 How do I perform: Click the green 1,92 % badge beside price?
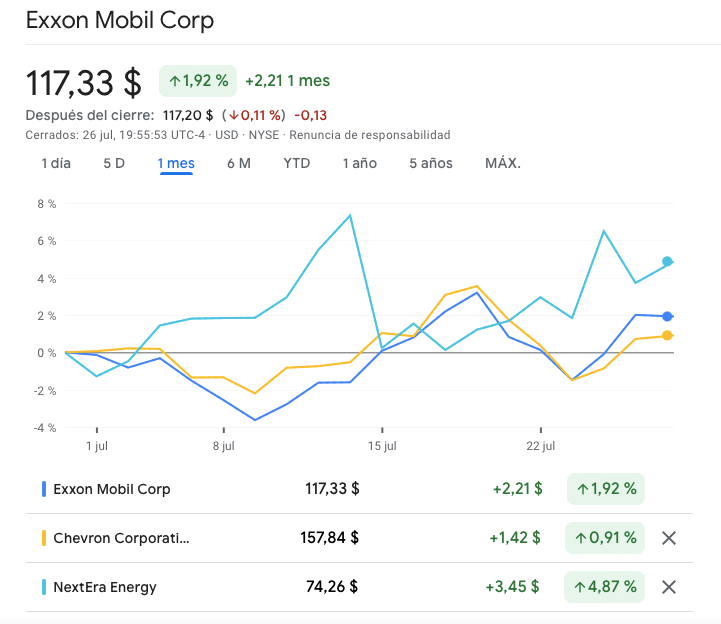click(196, 80)
